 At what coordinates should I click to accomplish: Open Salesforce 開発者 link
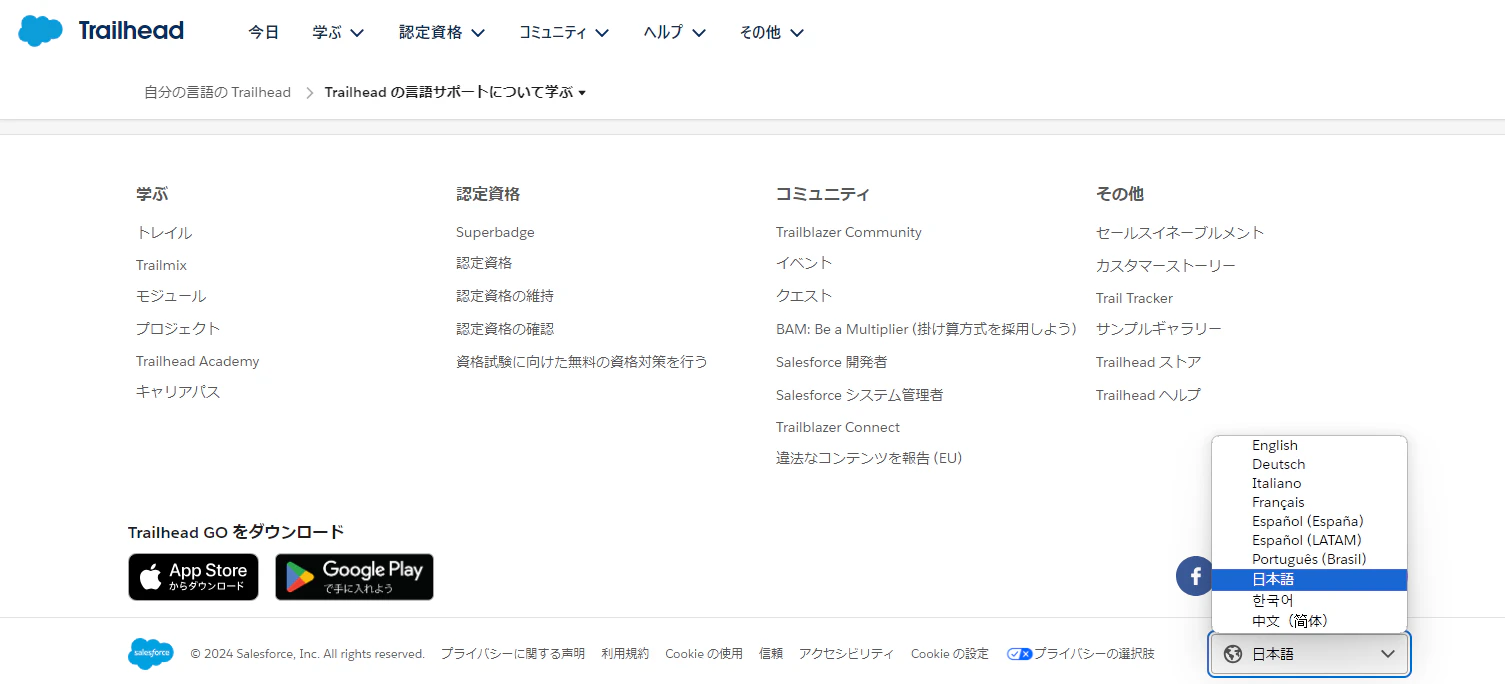pyautogui.click(x=831, y=361)
